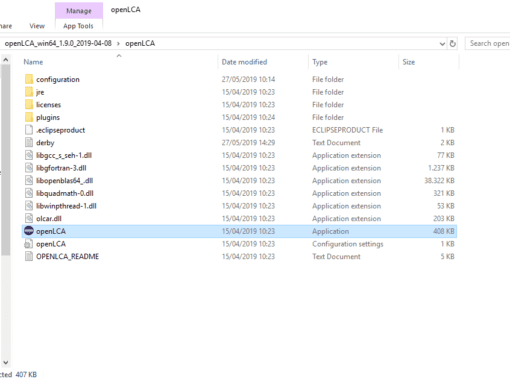Open the configuration folder icon

[x=29, y=79]
